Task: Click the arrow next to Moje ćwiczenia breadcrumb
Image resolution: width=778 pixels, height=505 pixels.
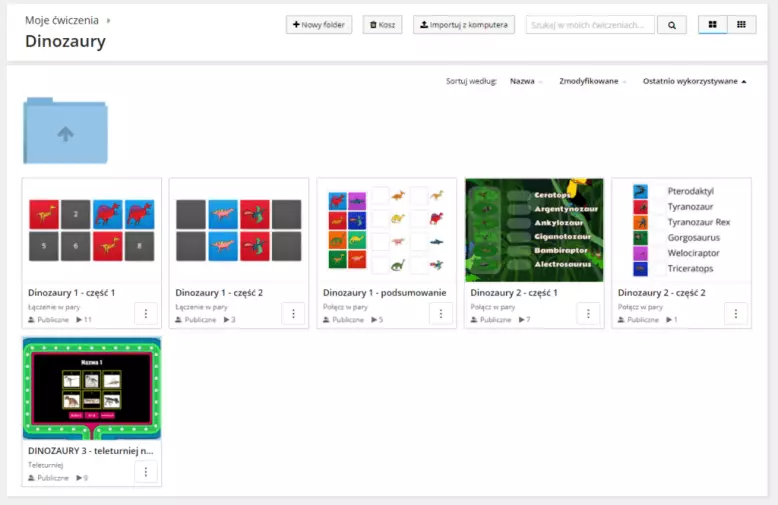Action: coord(109,21)
